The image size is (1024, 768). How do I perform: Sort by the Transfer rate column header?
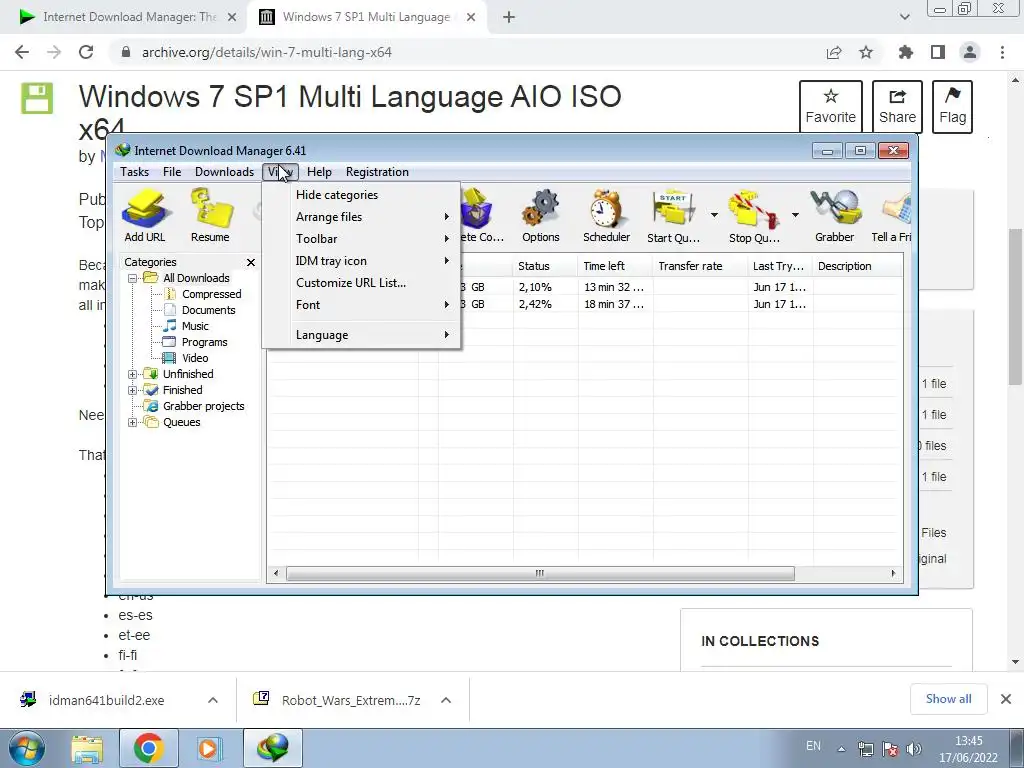[x=701, y=266]
